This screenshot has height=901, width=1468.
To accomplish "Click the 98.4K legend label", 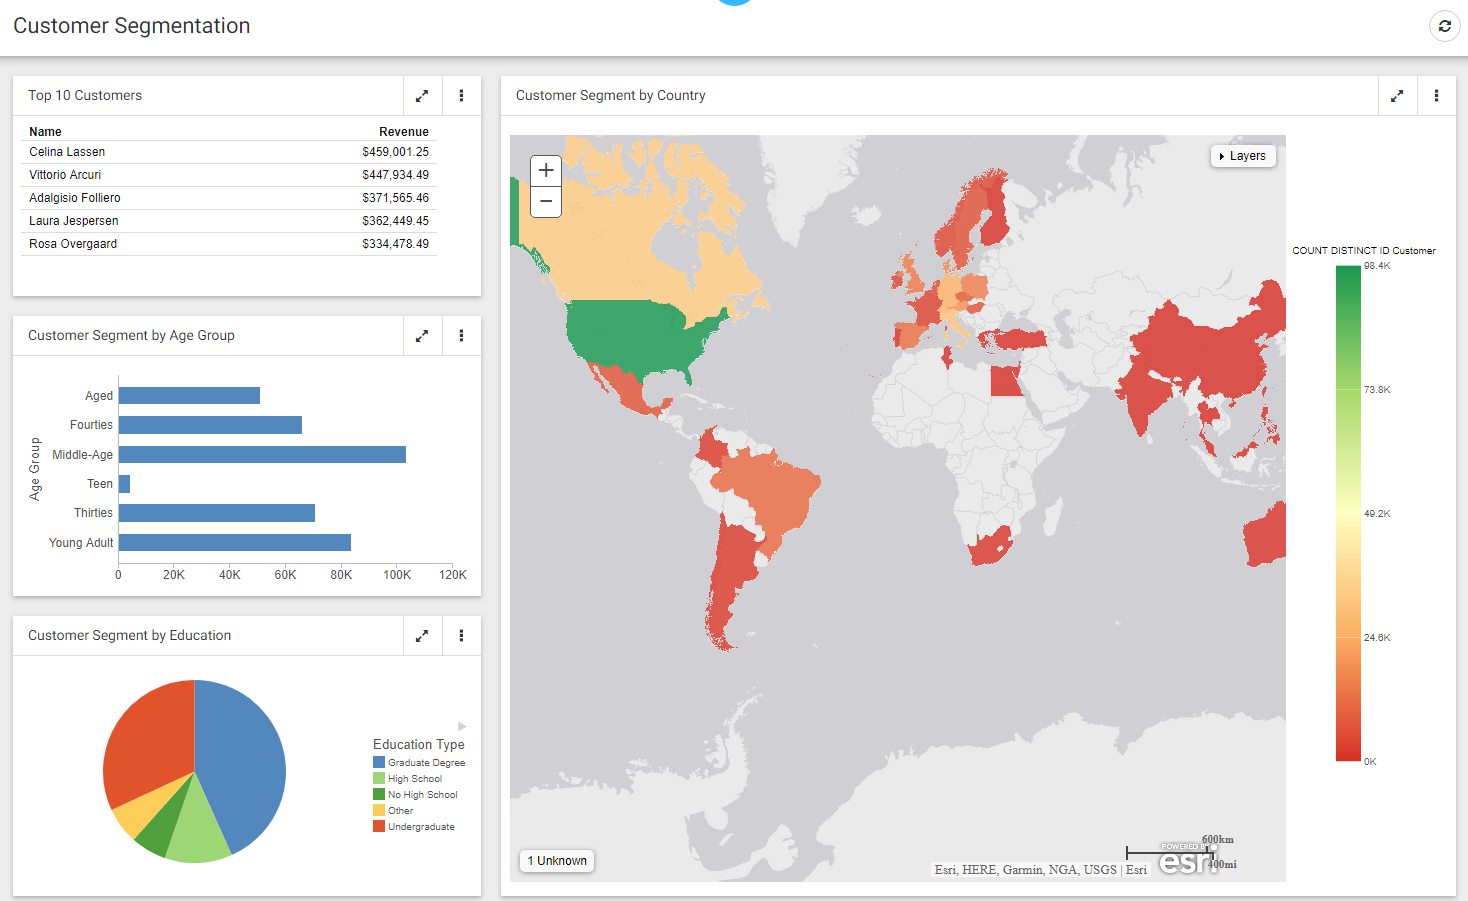I will point(1377,266).
